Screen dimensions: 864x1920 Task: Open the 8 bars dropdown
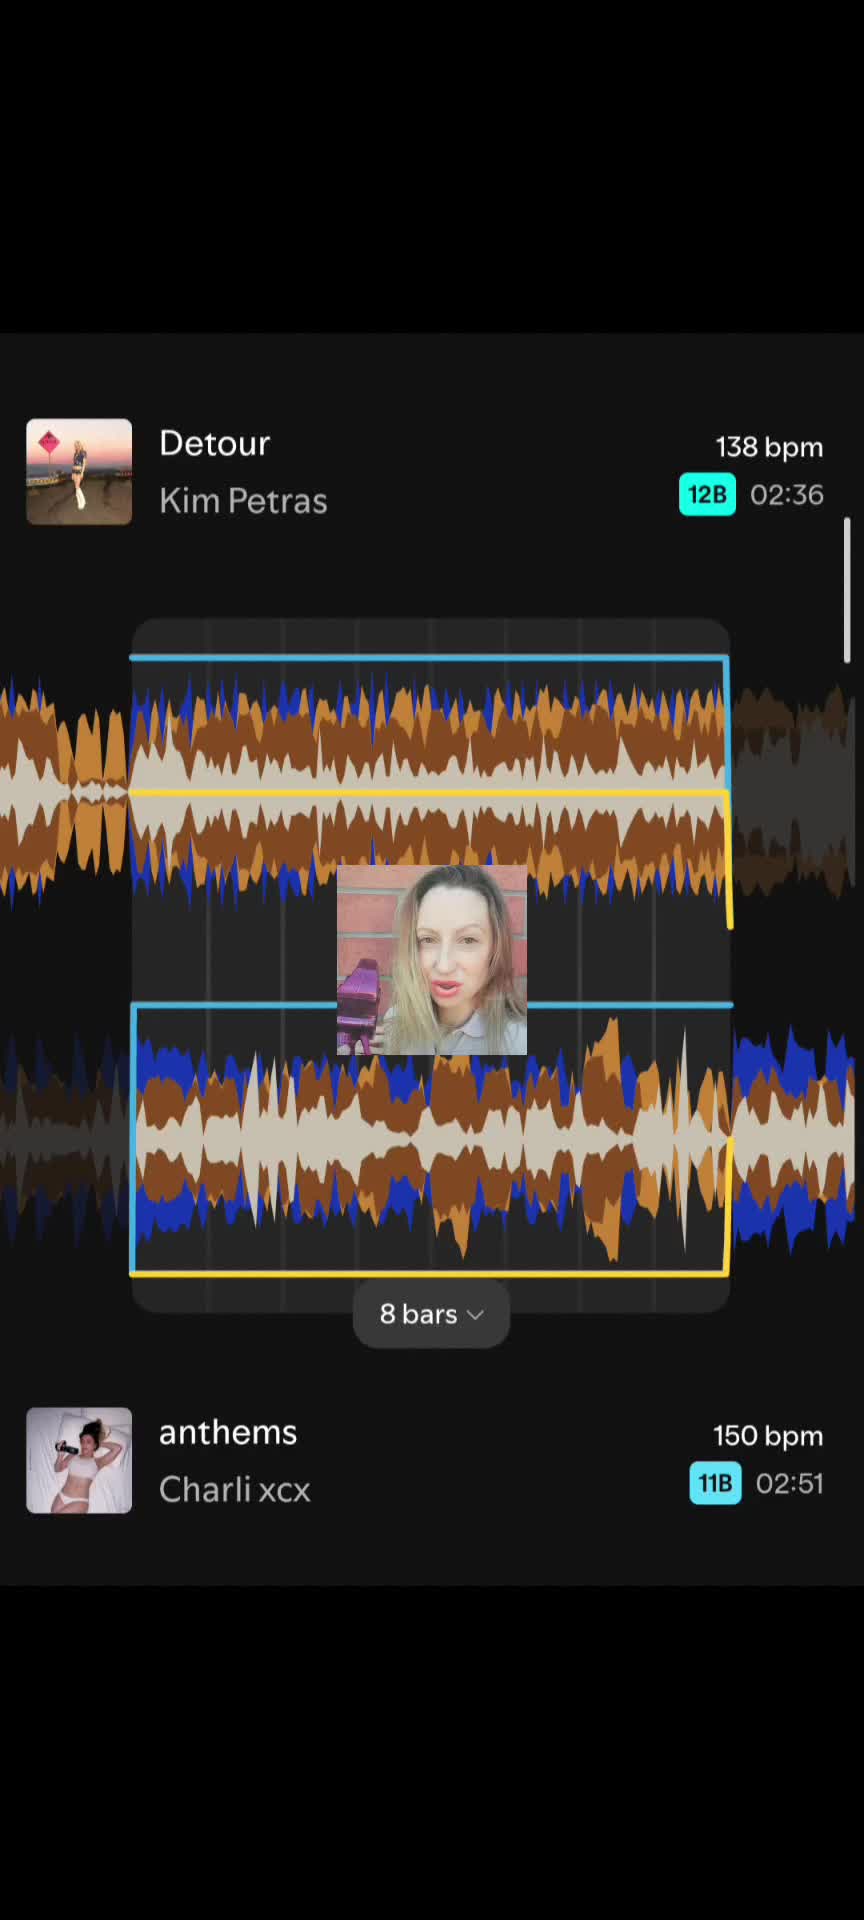[x=432, y=1313]
